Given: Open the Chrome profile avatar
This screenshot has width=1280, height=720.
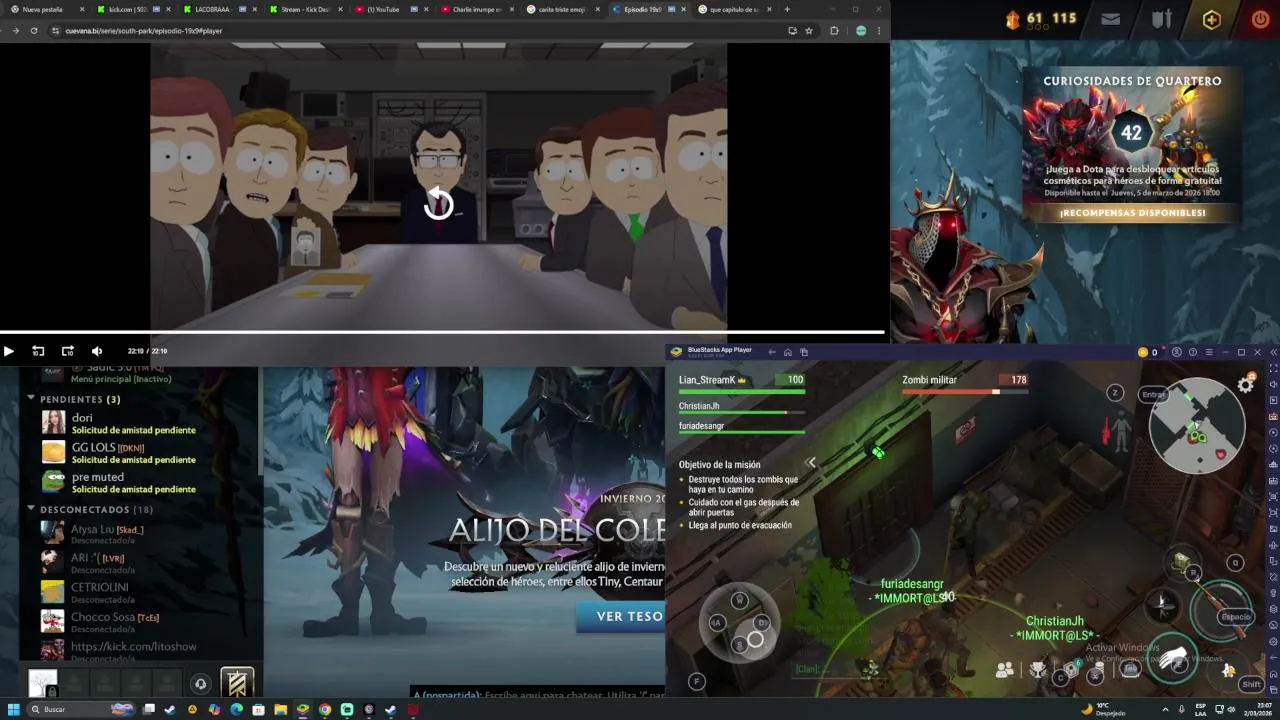Looking at the screenshot, I should click(x=861, y=31).
